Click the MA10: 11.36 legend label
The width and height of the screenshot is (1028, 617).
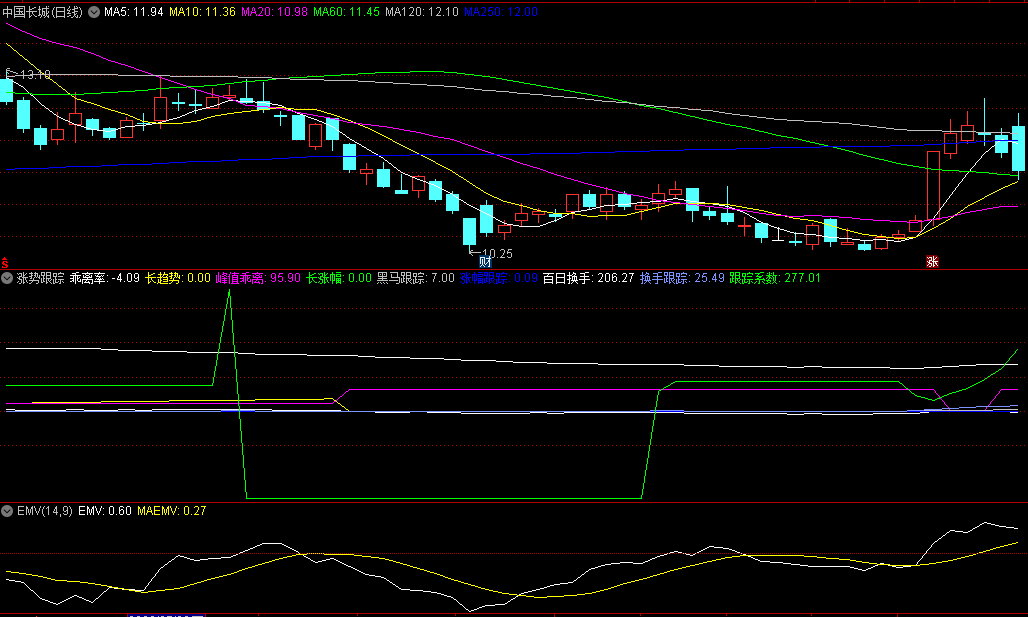(x=203, y=12)
